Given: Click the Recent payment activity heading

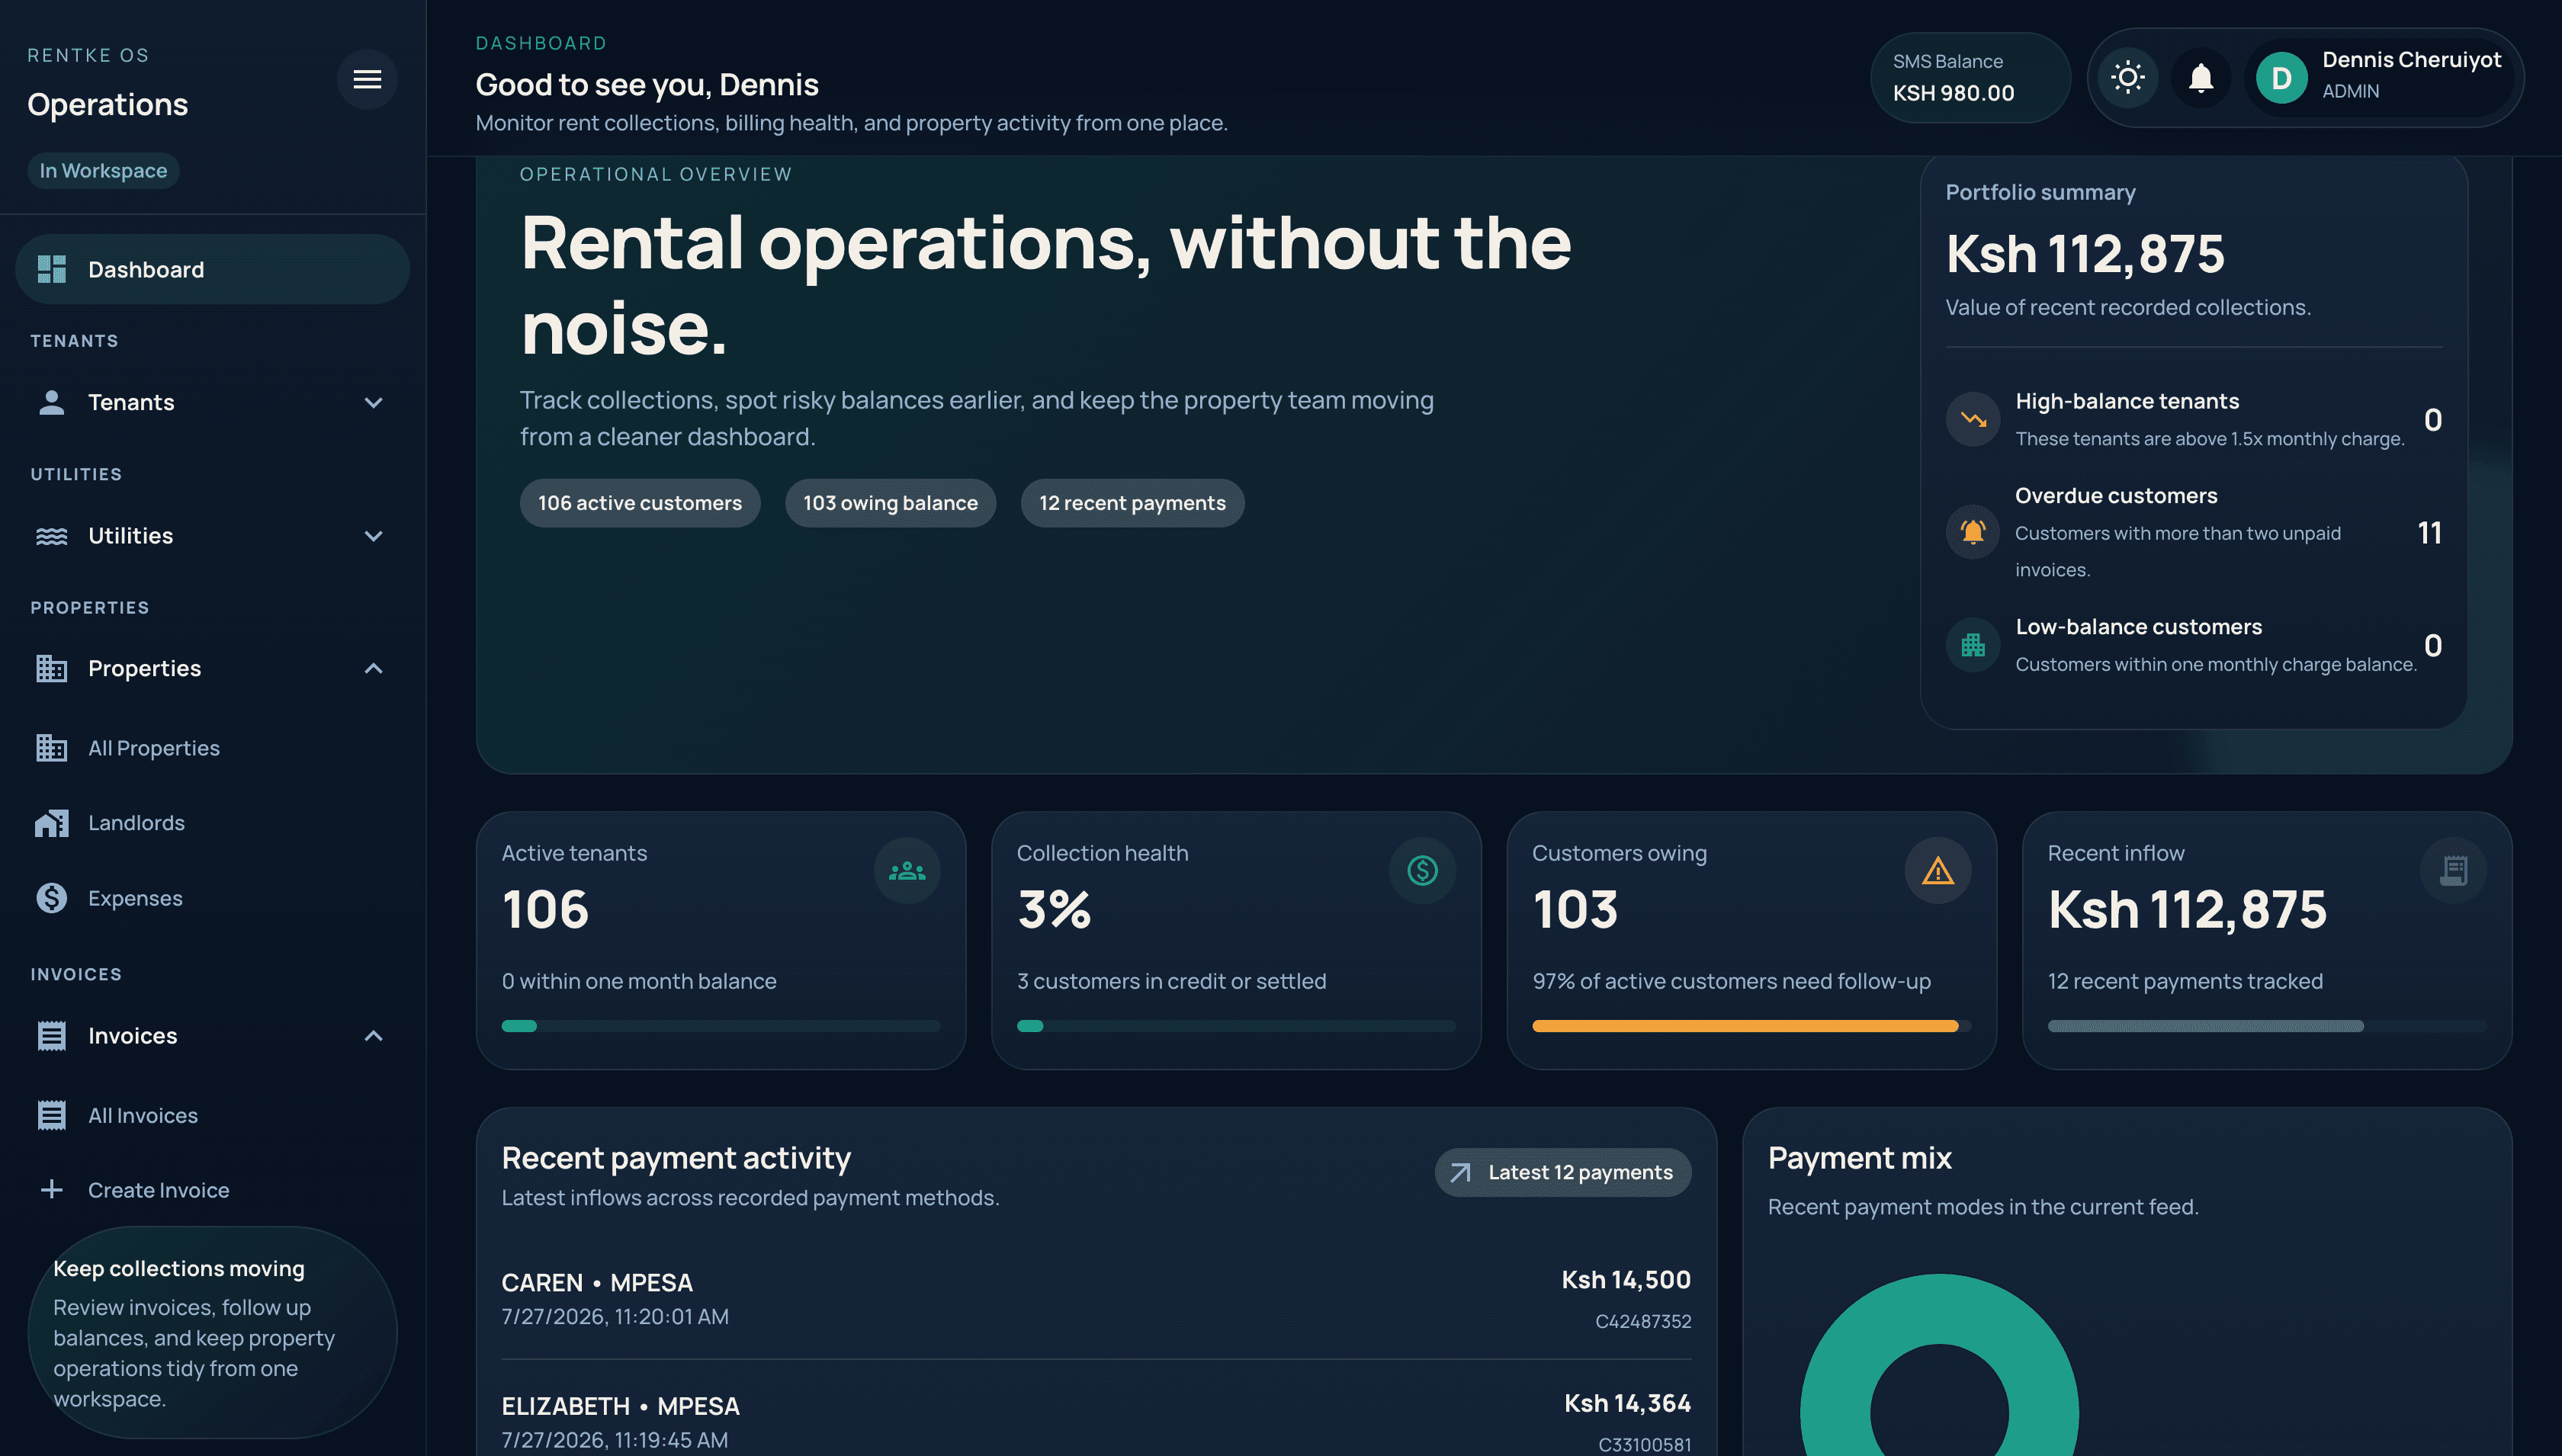Looking at the screenshot, I should pos(676,1158).
